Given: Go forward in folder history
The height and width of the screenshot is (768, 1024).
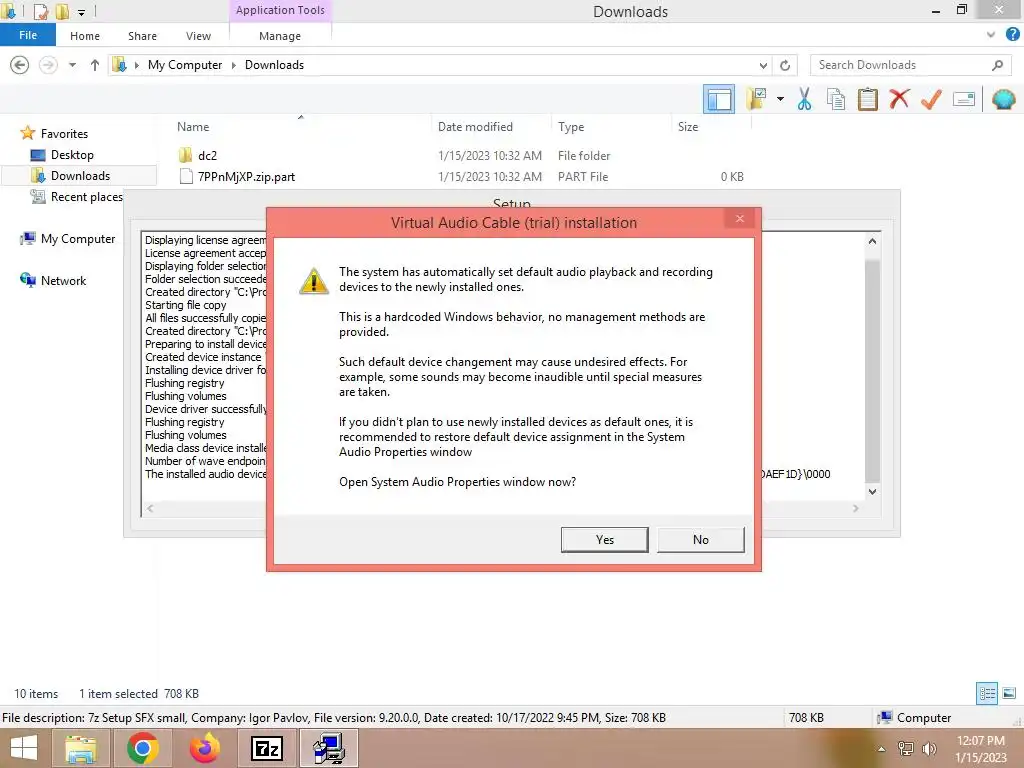Looking at the screenshot, I should click(48, 65).
